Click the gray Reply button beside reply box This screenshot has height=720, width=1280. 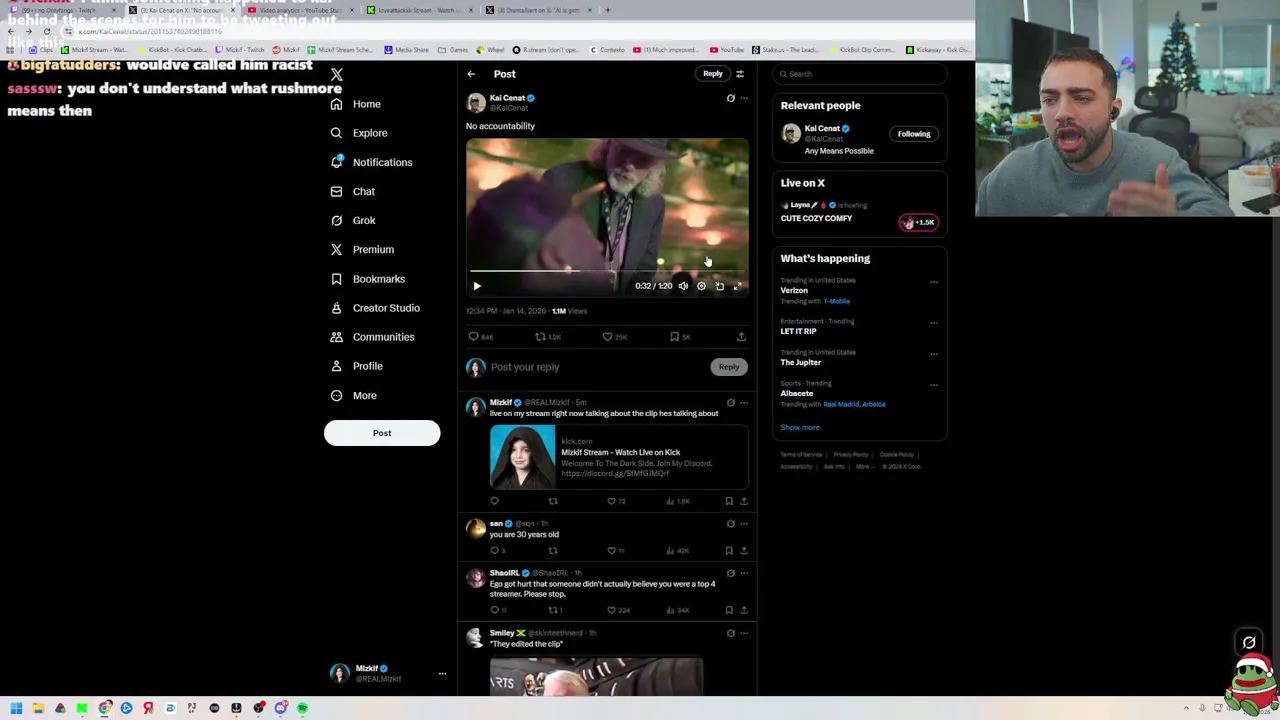(729, 367)
